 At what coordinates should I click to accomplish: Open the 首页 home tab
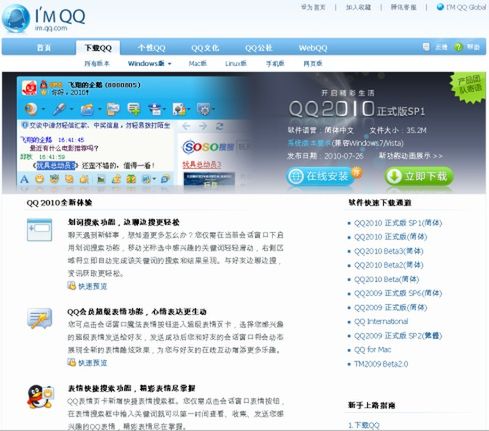44,48
